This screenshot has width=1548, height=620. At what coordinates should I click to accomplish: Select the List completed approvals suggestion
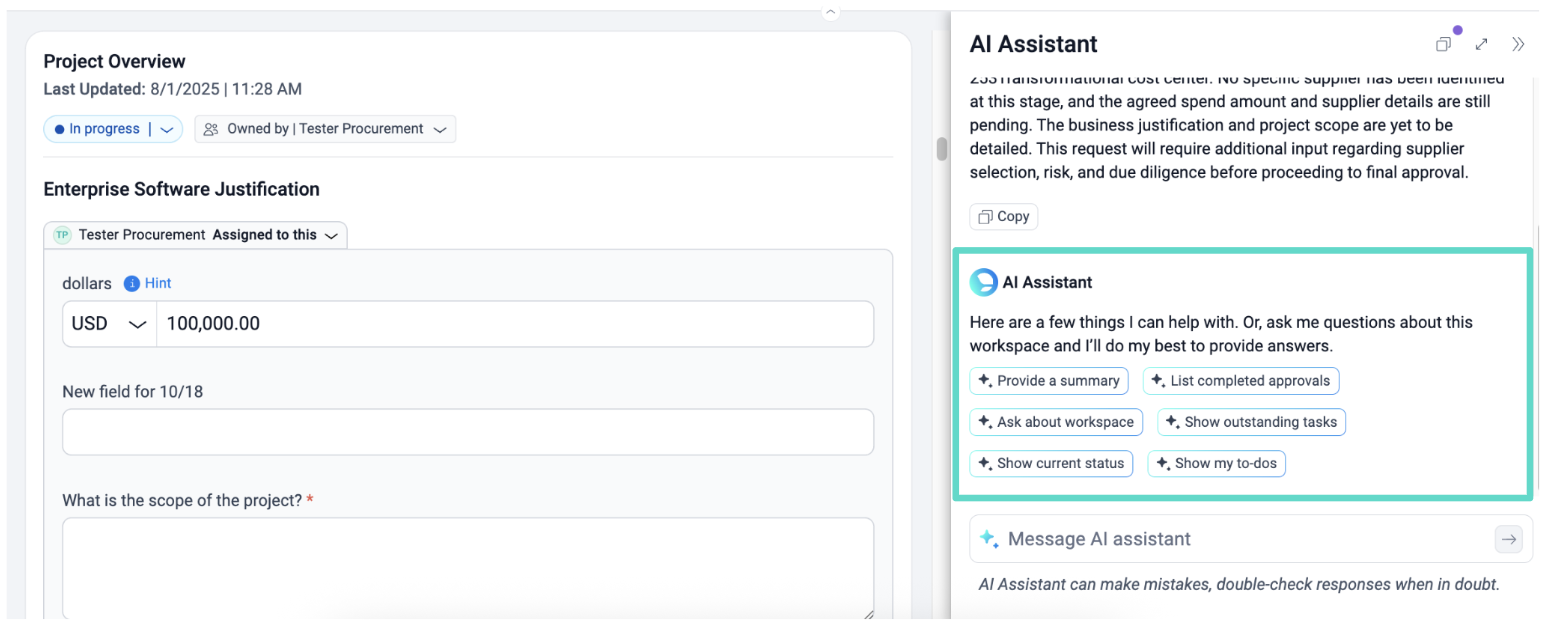click(1240, 381)
